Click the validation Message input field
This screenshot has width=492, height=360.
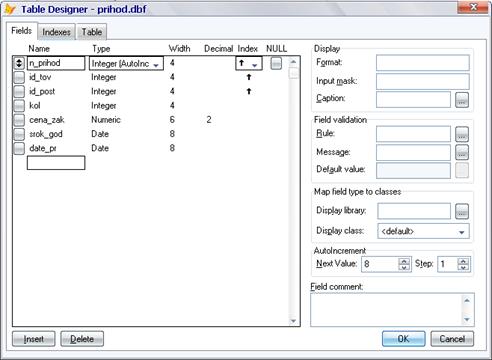[x=413, y=152]
